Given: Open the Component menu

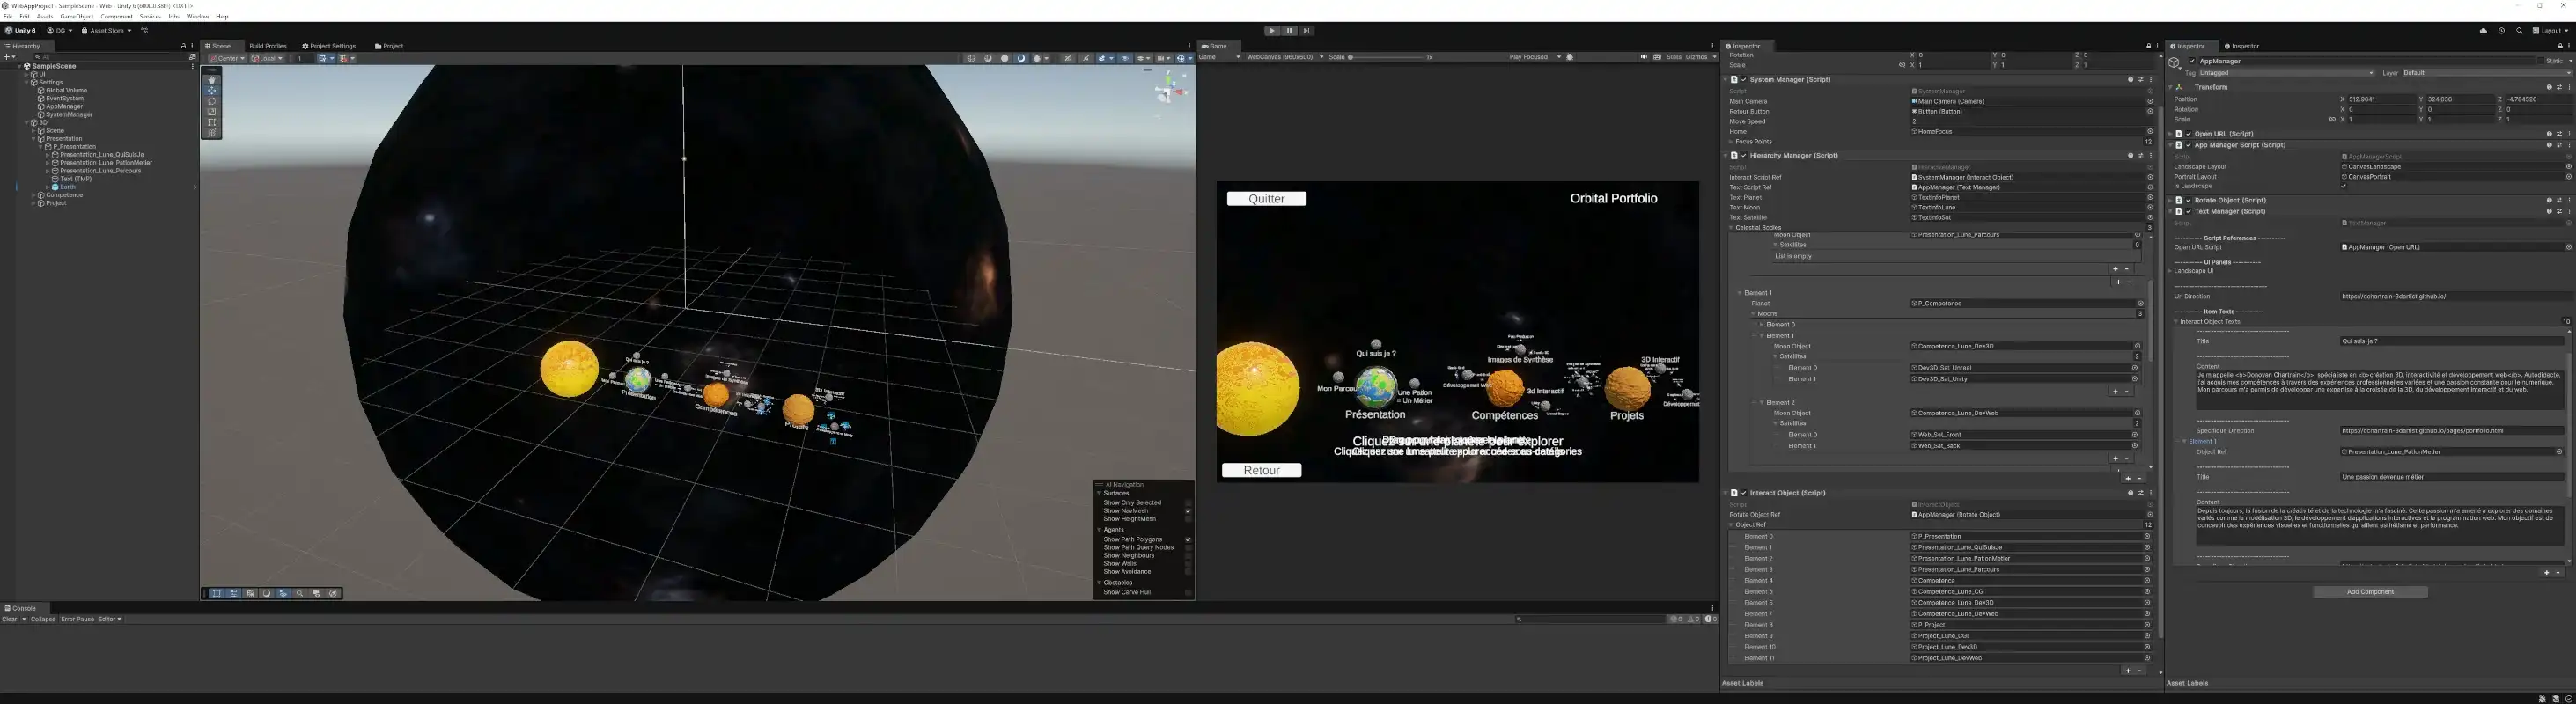Looking at the screenshot, I should 116,16.
